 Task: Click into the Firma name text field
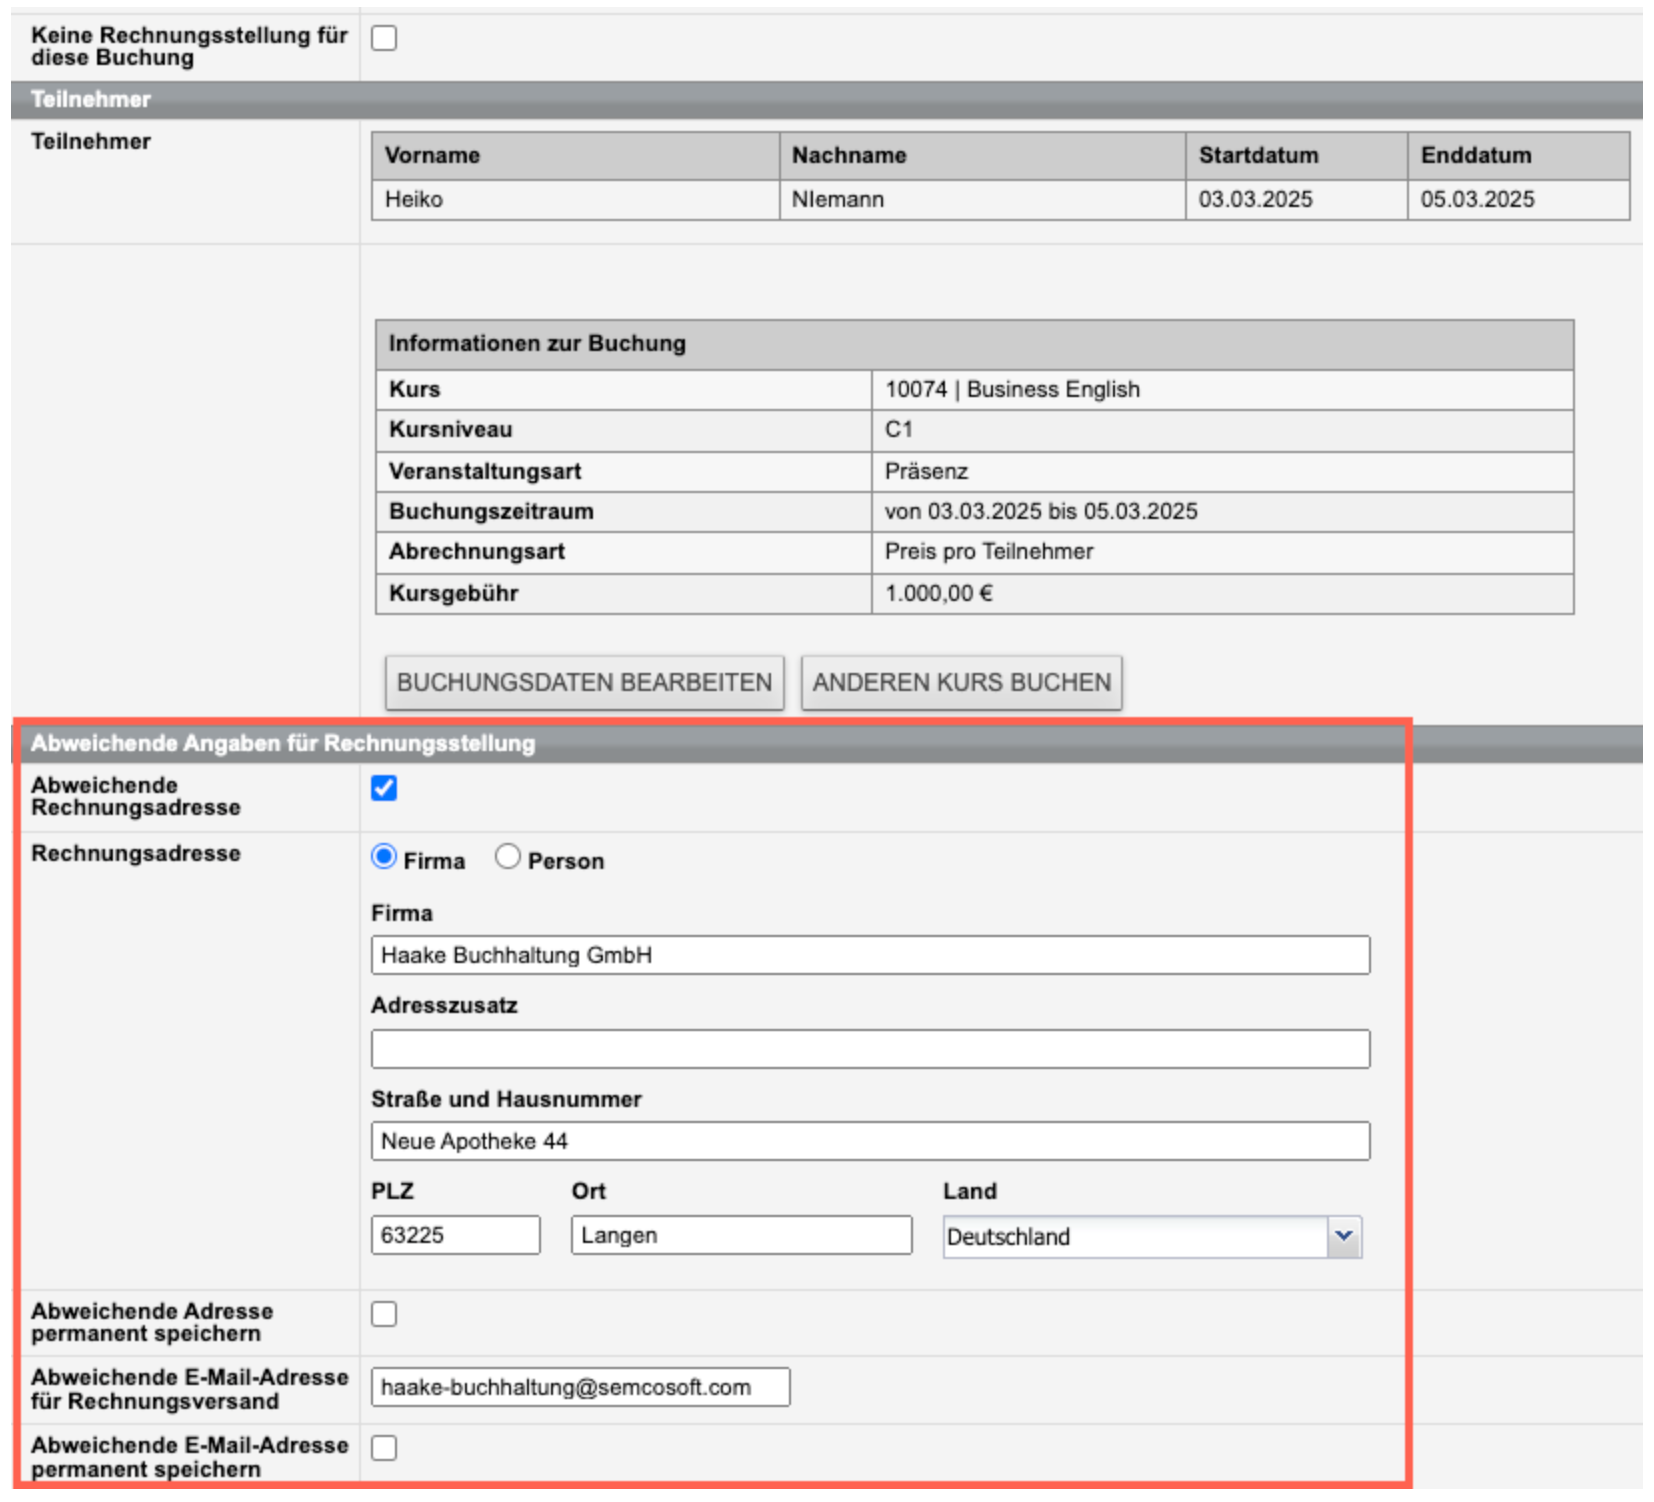pos(870,955)
